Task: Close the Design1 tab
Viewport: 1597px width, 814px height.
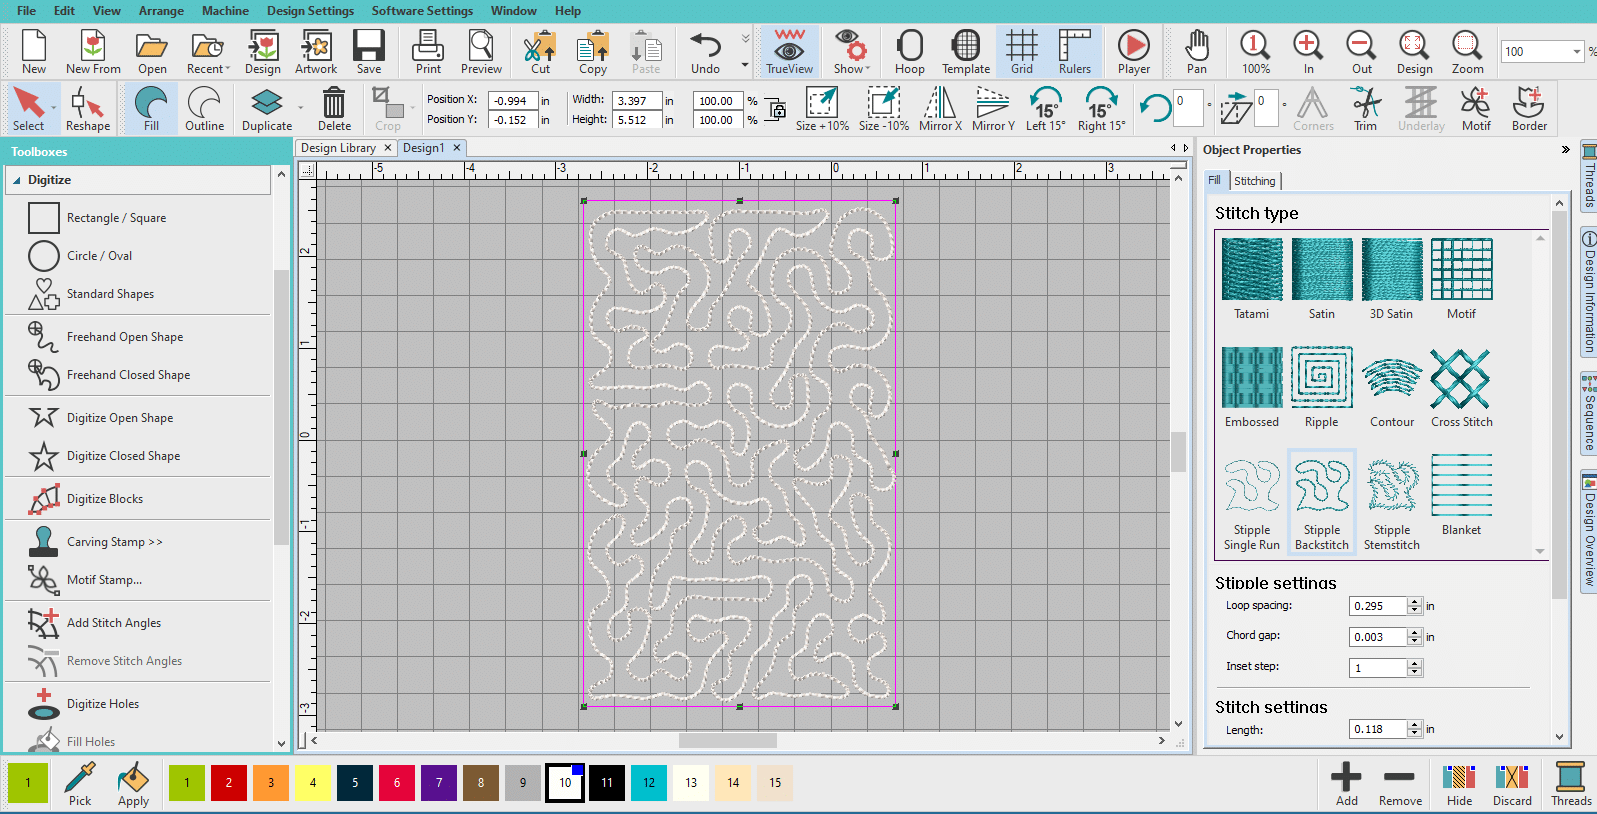Action: coord(457,148)
